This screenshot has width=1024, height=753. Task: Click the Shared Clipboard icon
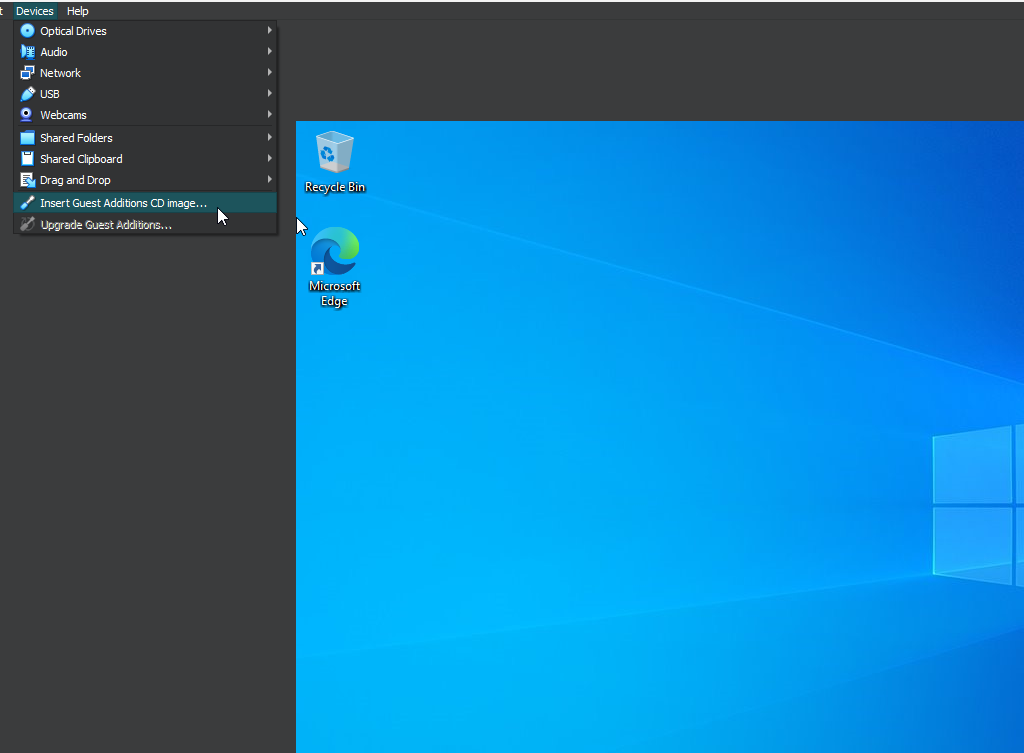pos(27,159)
